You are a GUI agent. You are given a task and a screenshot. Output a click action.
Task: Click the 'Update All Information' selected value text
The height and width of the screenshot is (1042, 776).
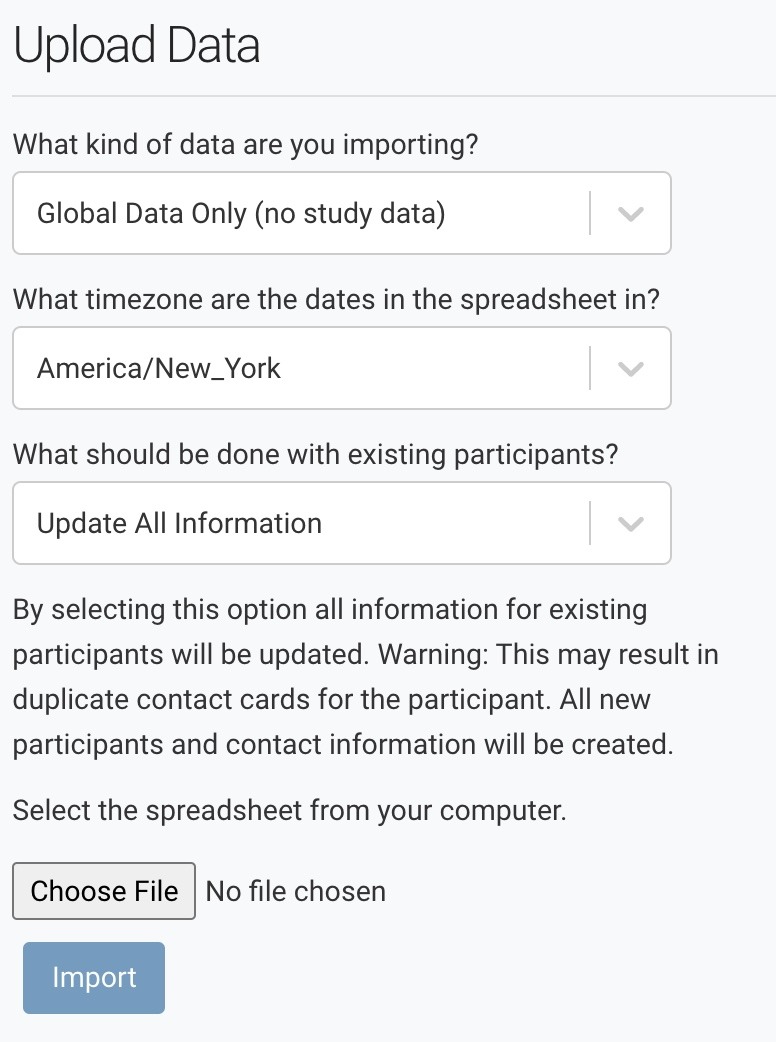pyautogui.click(x=180, y=524)
